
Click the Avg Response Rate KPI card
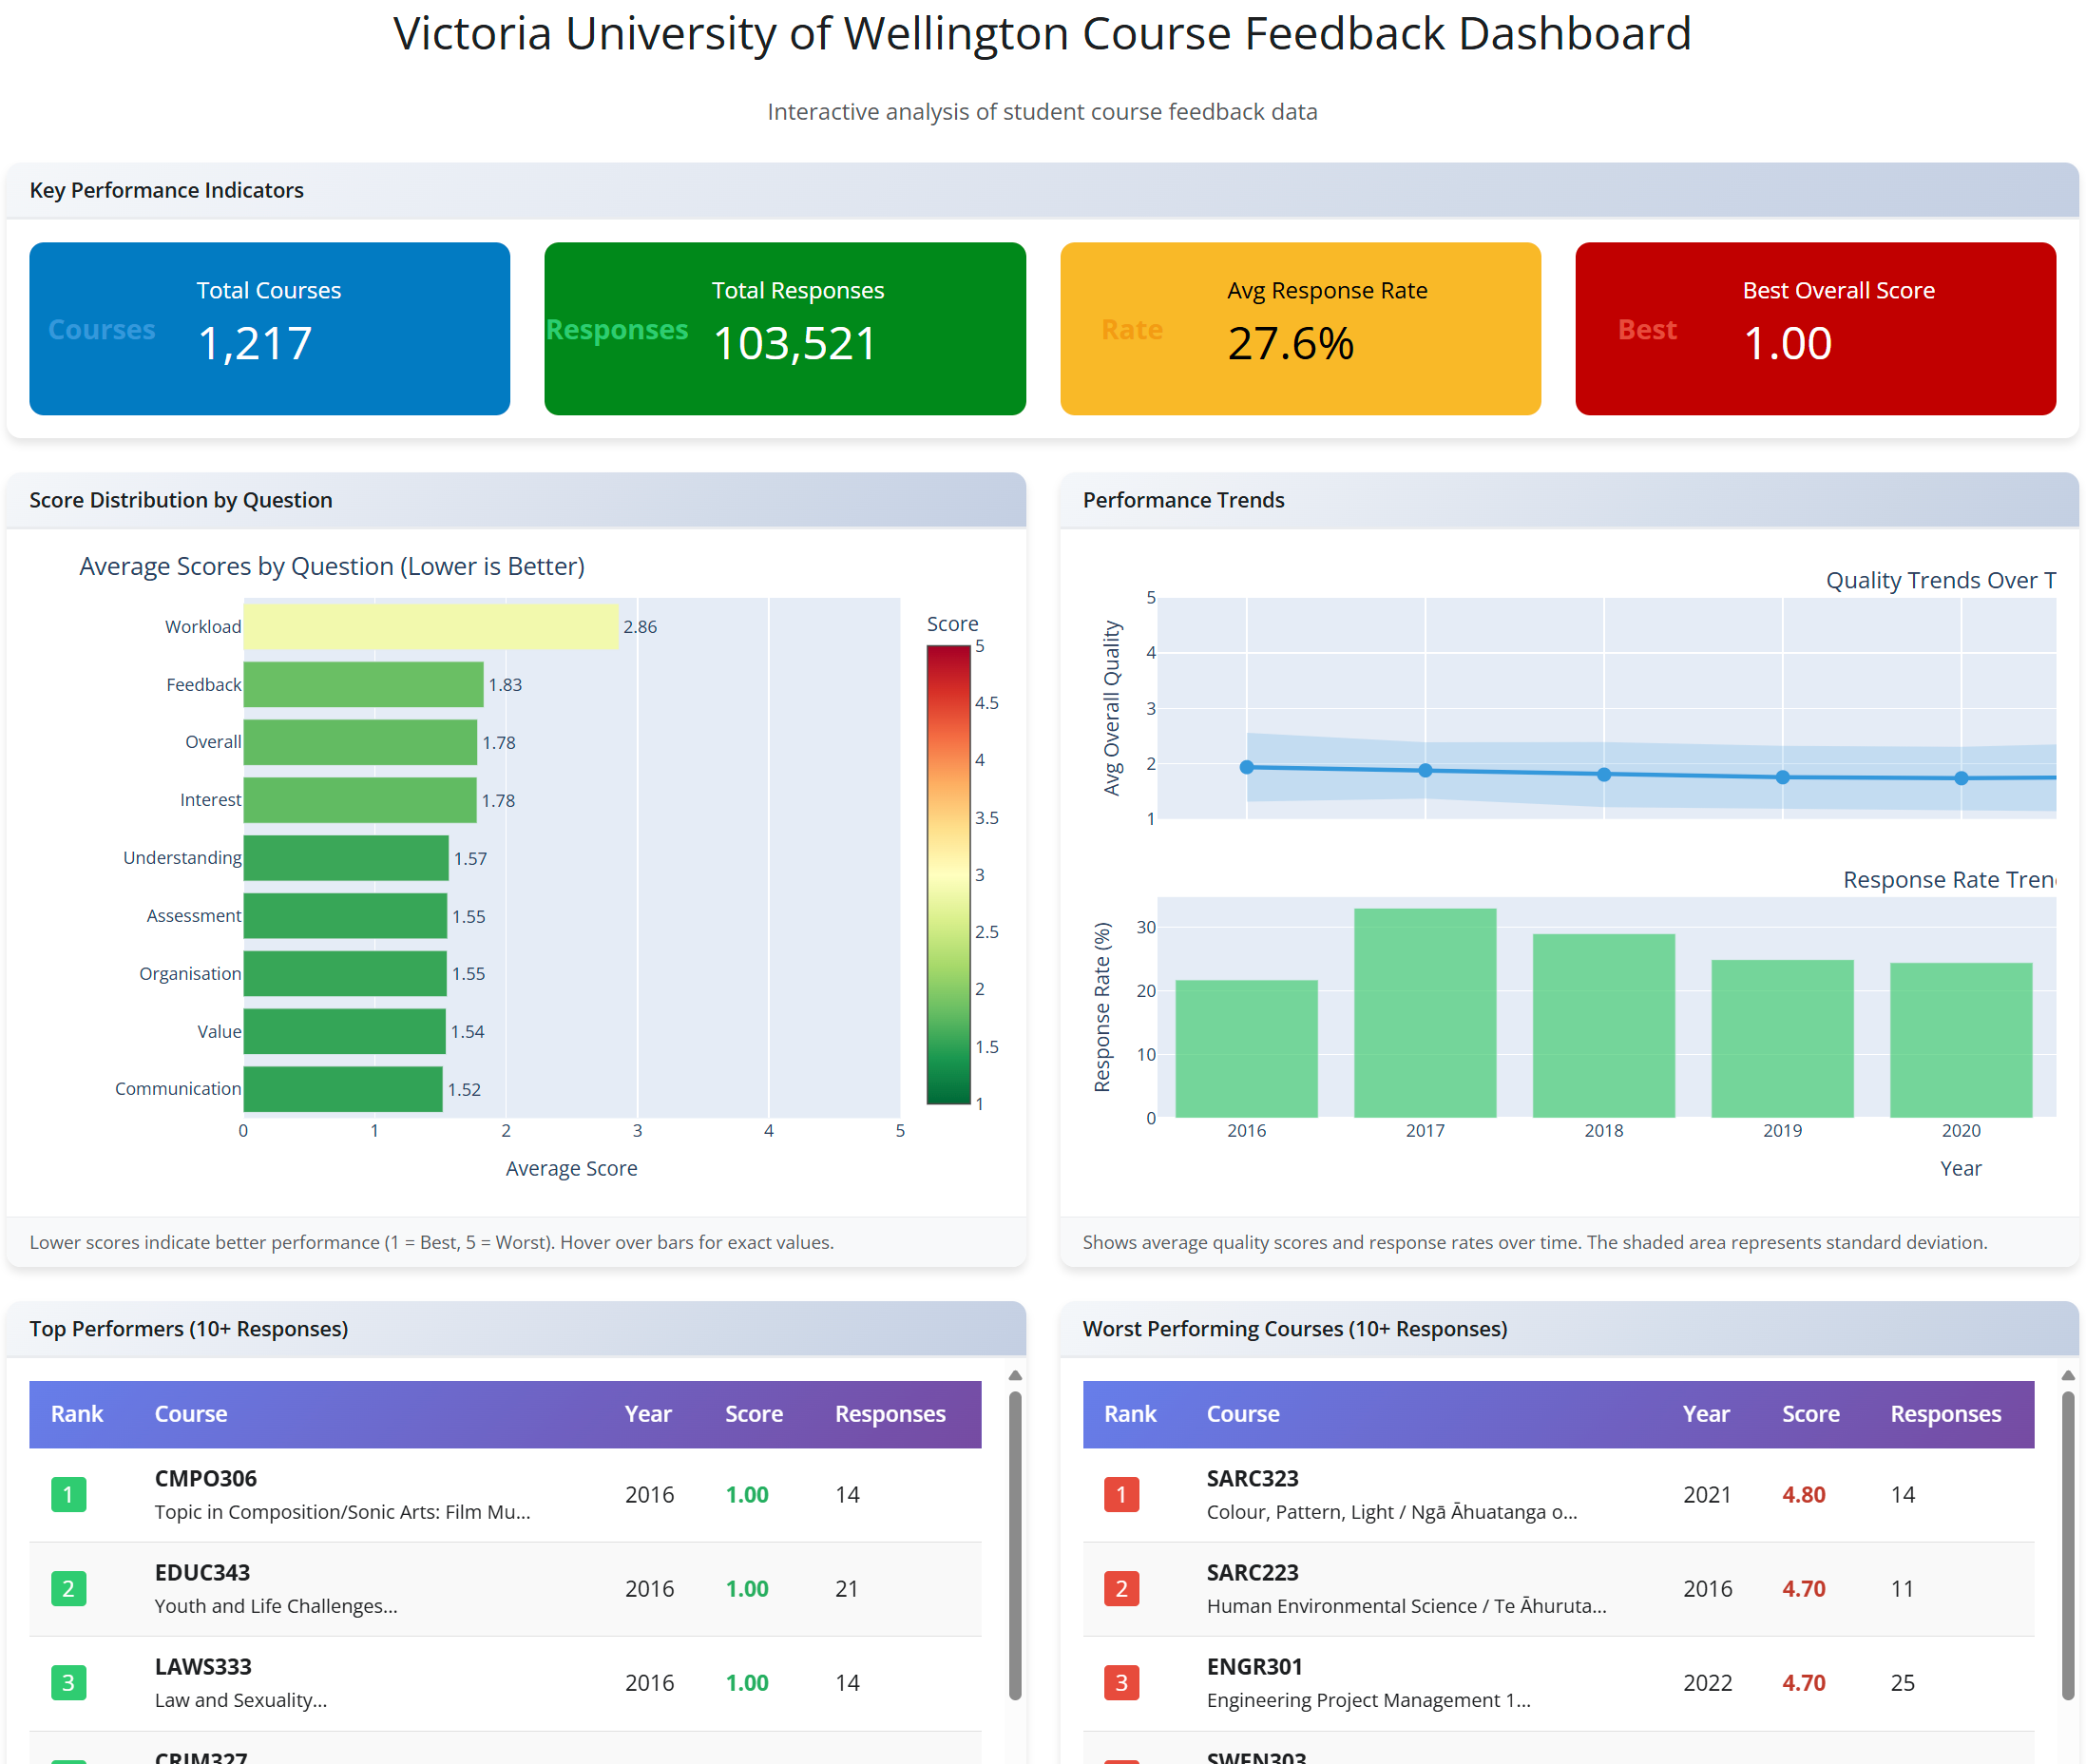[1300, 328]
